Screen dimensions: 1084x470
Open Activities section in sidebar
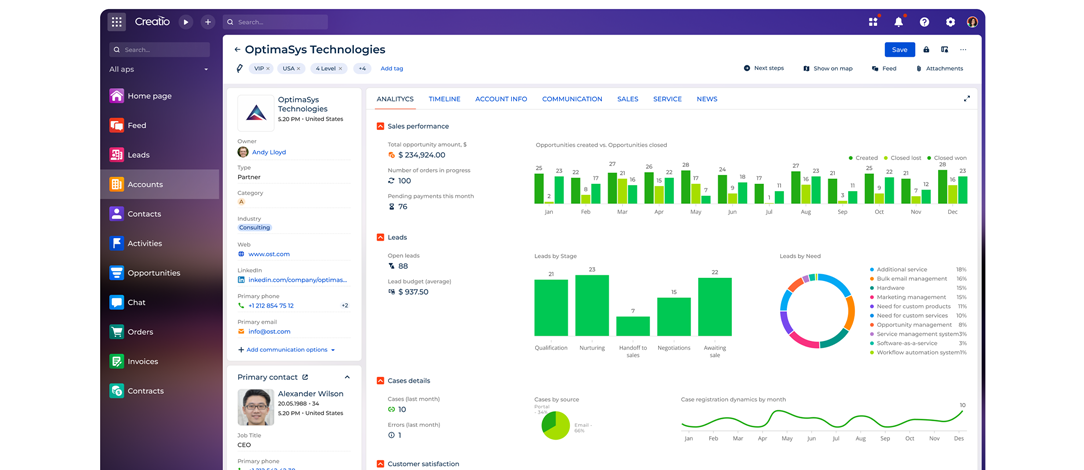coord(160,243)
